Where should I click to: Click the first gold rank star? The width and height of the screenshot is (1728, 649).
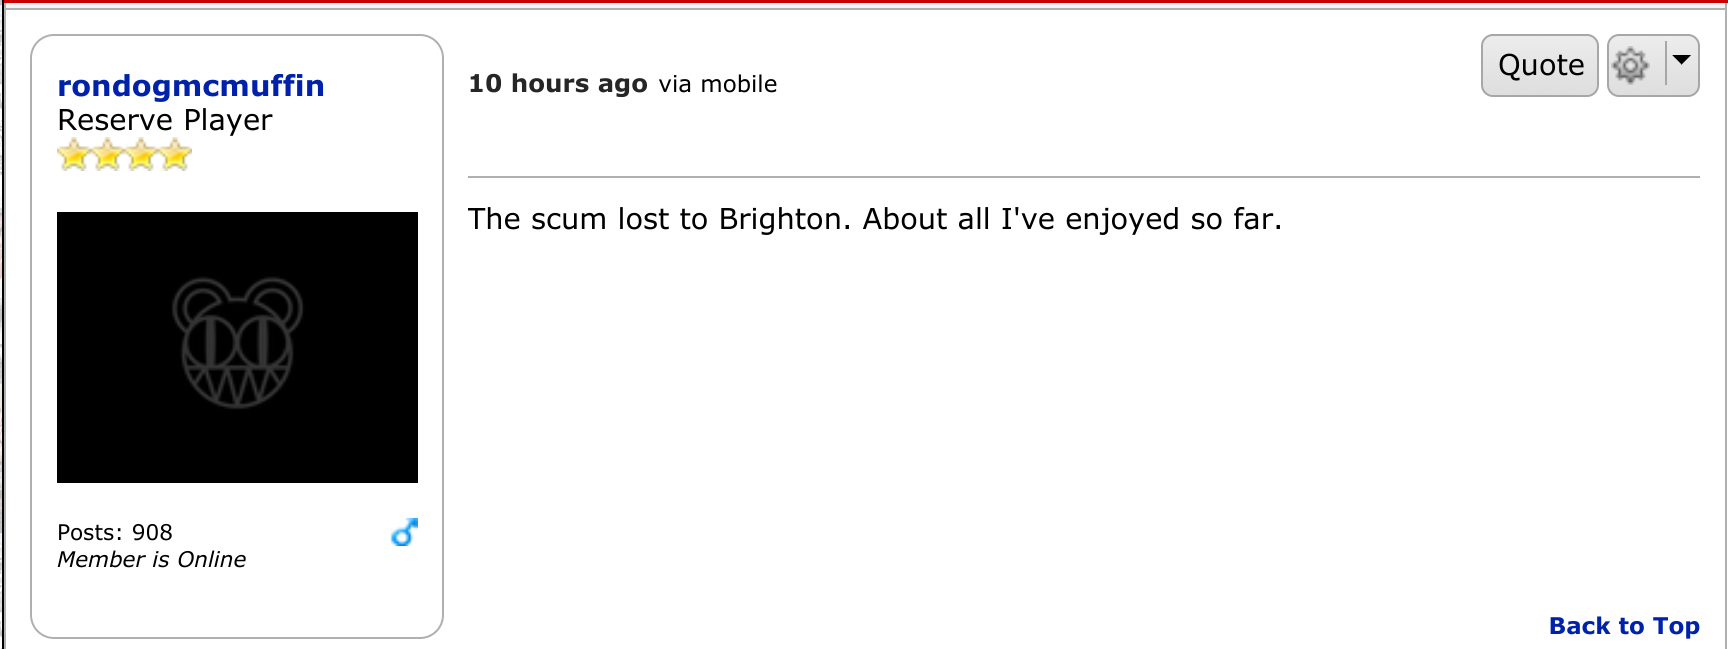point(74,155)
